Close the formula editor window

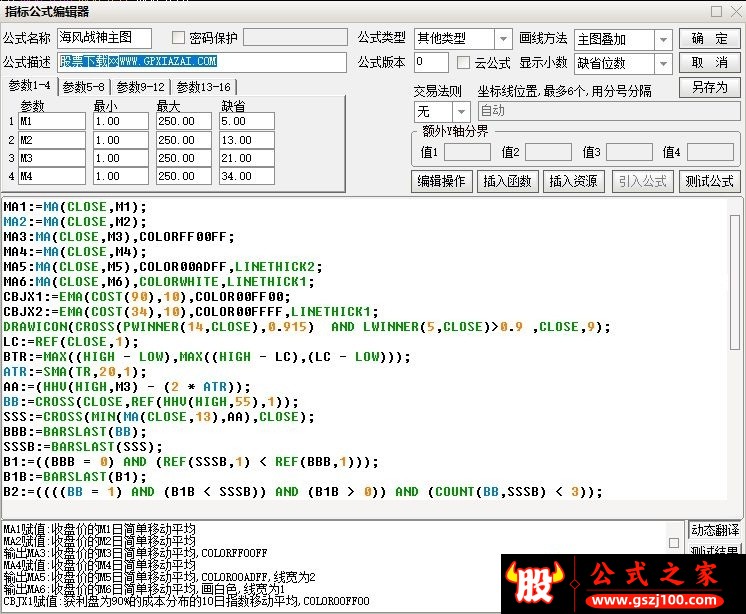[x=736, y=11]
